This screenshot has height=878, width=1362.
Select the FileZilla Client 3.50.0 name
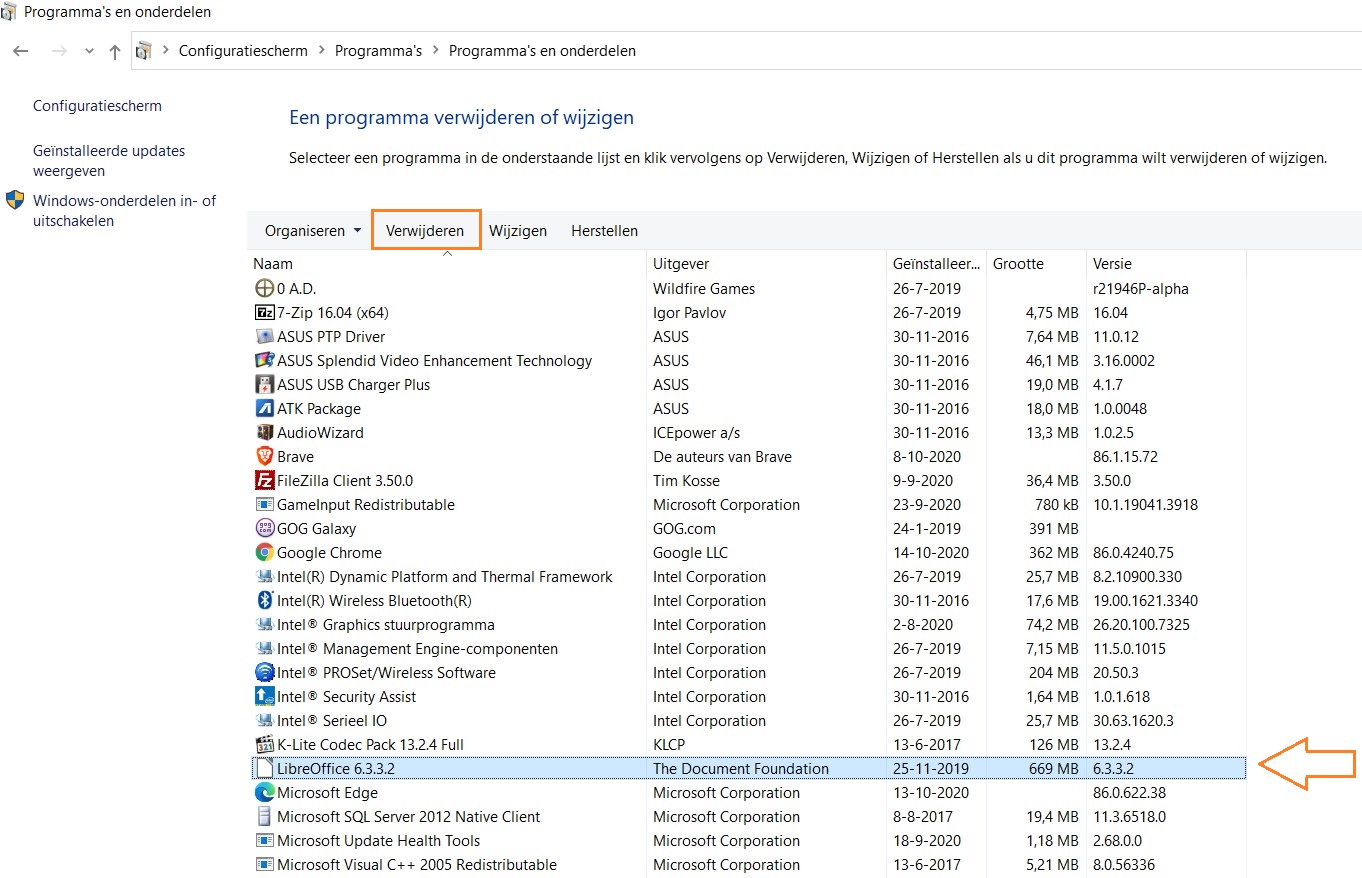345,481
